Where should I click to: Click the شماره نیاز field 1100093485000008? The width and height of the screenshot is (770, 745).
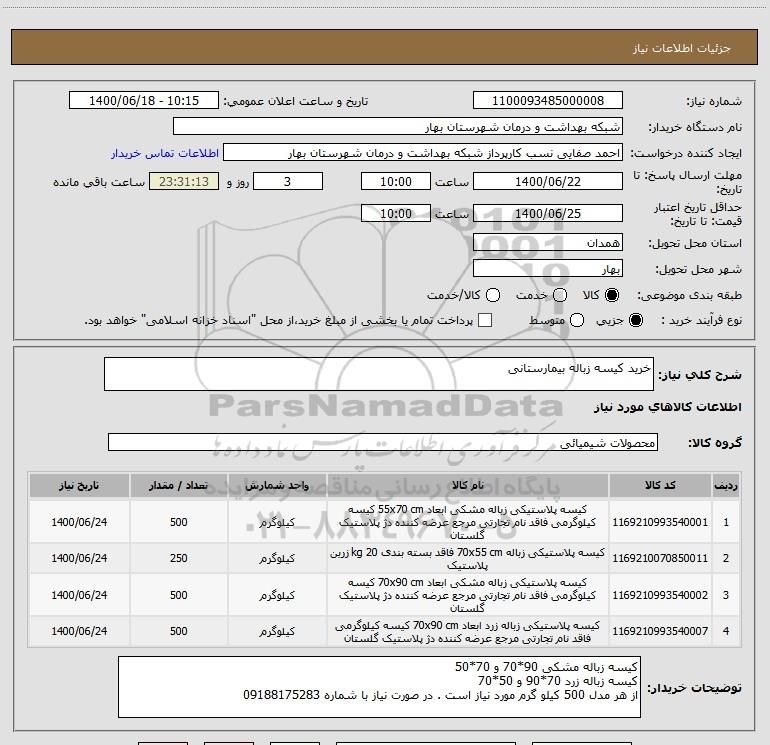(x=548, y=101)
